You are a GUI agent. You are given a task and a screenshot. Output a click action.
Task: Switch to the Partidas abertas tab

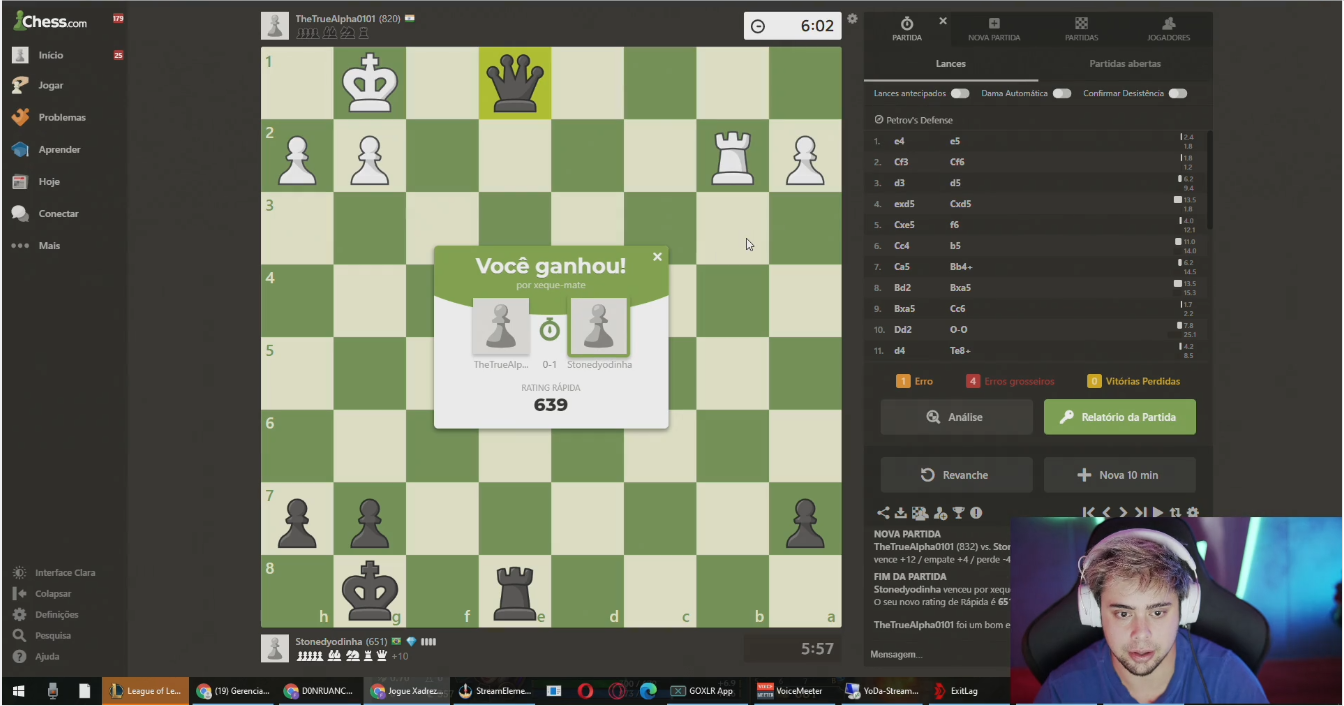click(x=1125, y=64)
